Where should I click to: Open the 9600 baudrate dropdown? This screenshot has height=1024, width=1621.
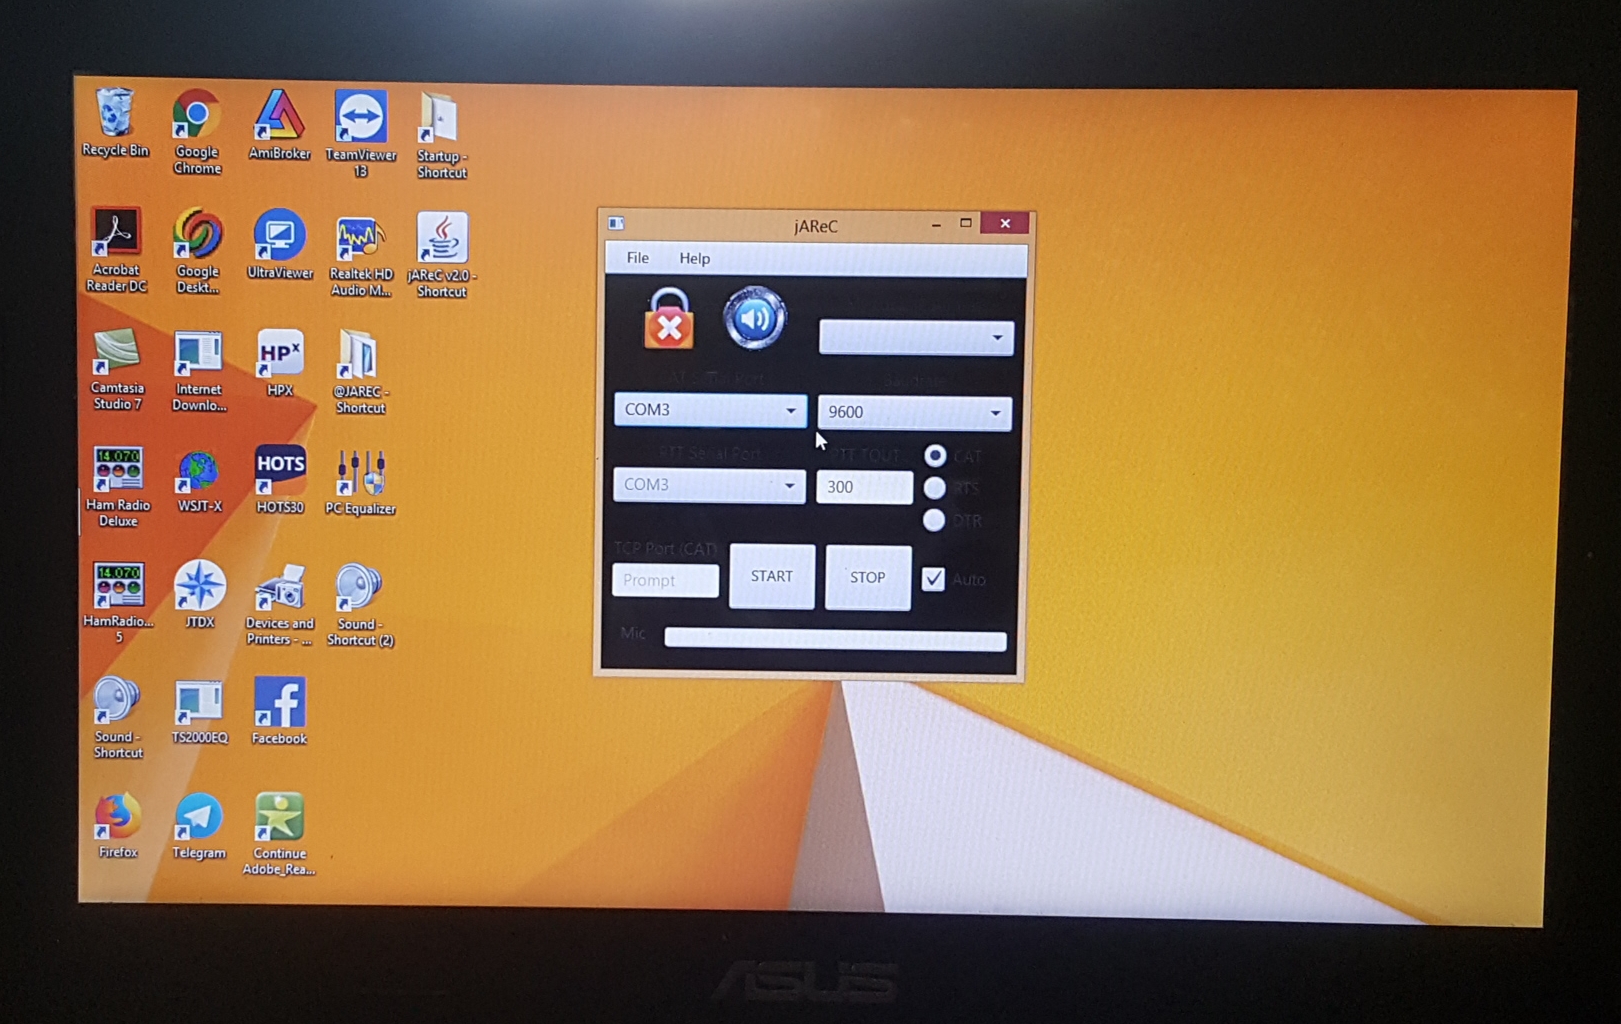[x=914, y=412]
